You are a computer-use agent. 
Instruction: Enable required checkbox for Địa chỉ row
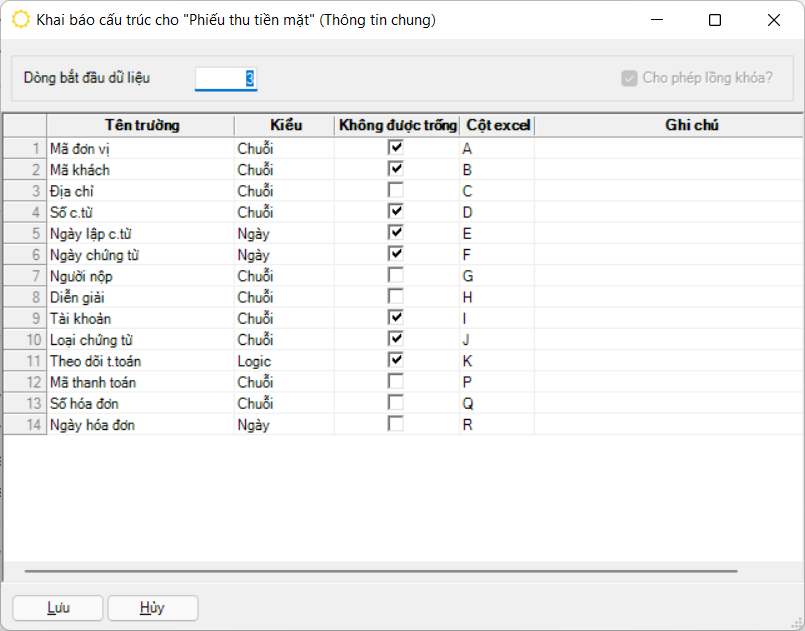point(397,190)
